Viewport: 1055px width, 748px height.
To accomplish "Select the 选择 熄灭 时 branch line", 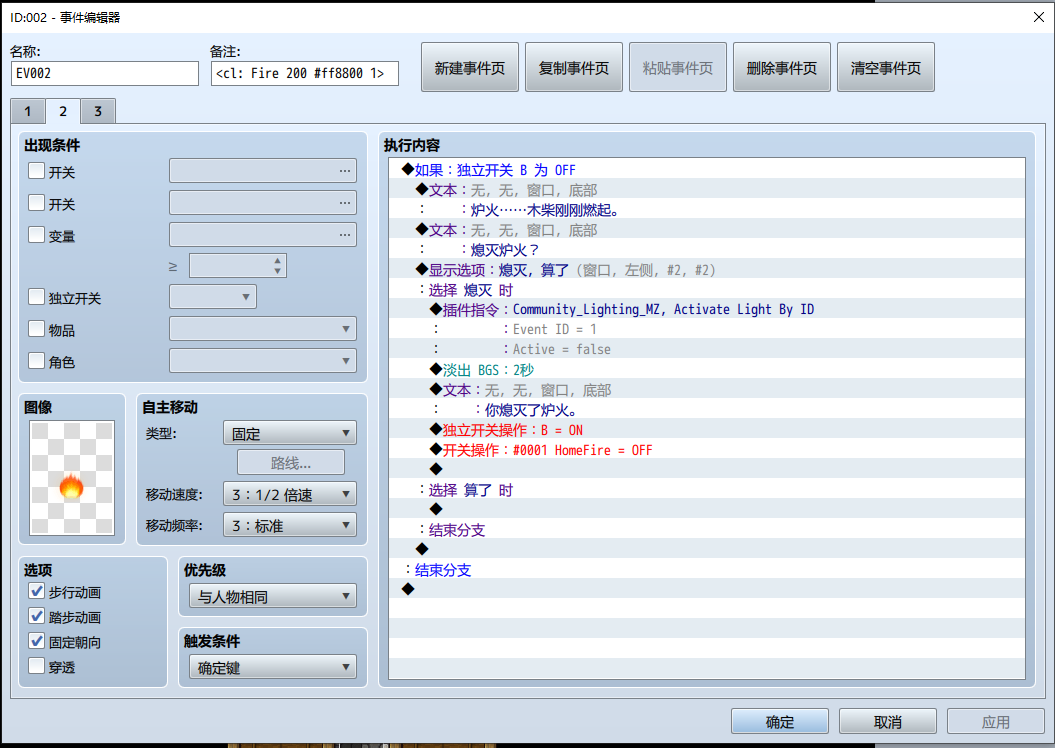I will [x=706, y=290].
